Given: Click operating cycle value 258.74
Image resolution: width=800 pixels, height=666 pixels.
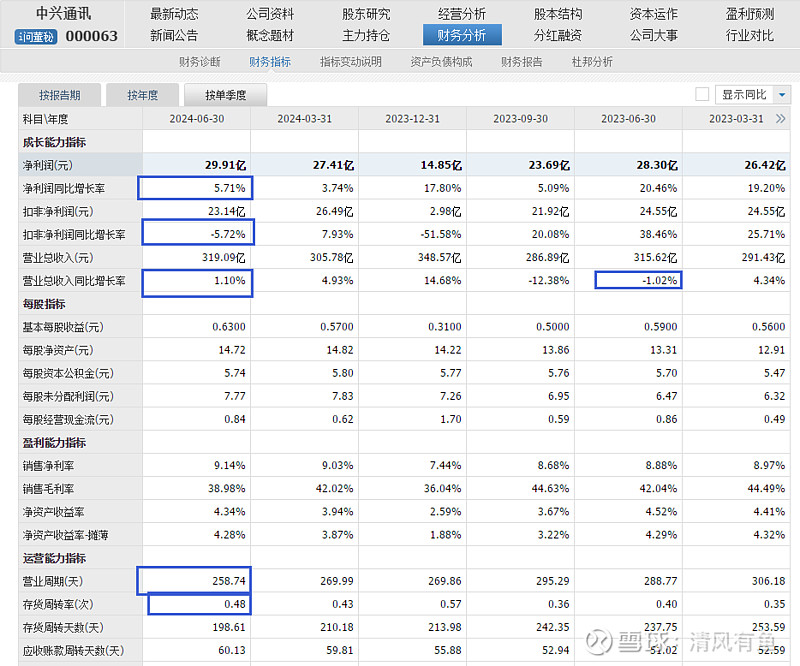Looking at the screenshot, I should 229,581.
